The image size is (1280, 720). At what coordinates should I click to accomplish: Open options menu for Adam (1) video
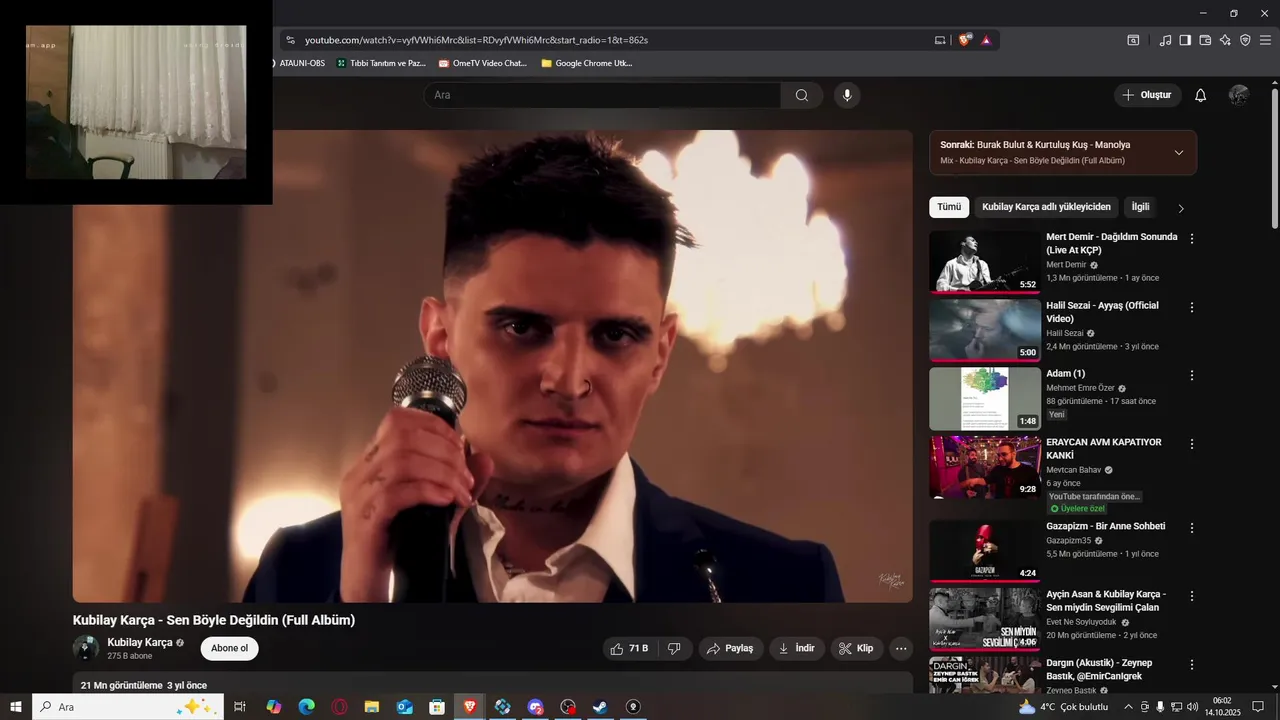1191,375
